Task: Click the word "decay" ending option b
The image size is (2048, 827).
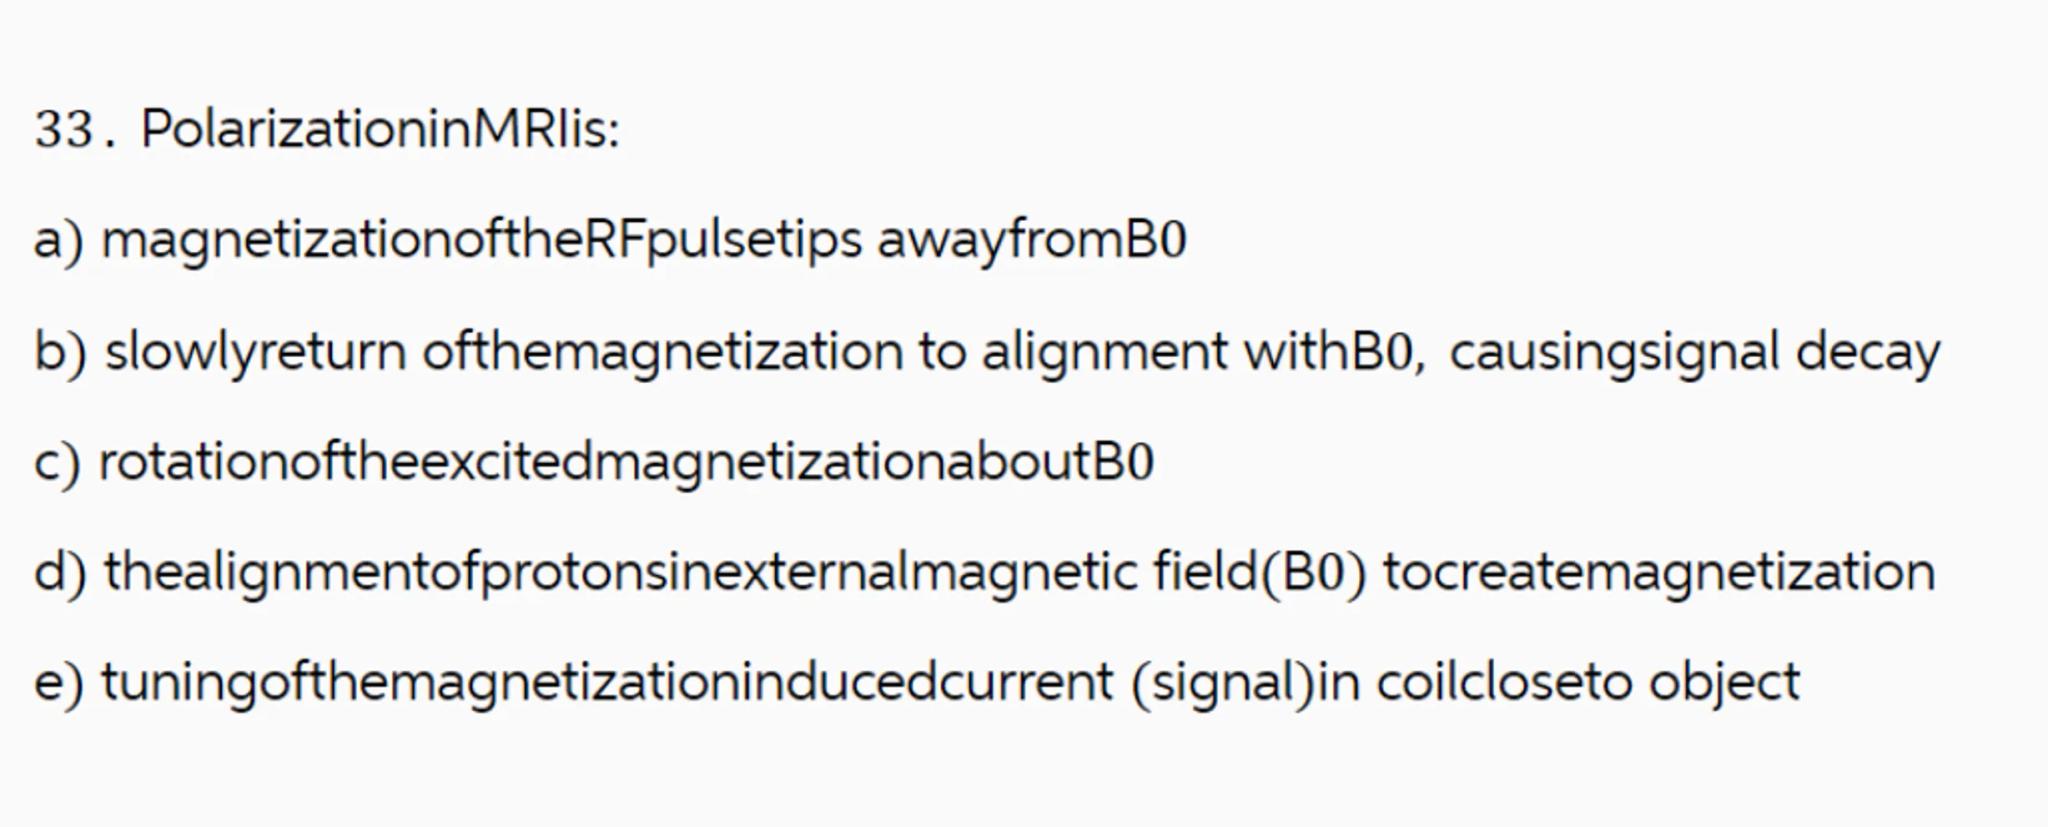Action: click(1867, 352)
